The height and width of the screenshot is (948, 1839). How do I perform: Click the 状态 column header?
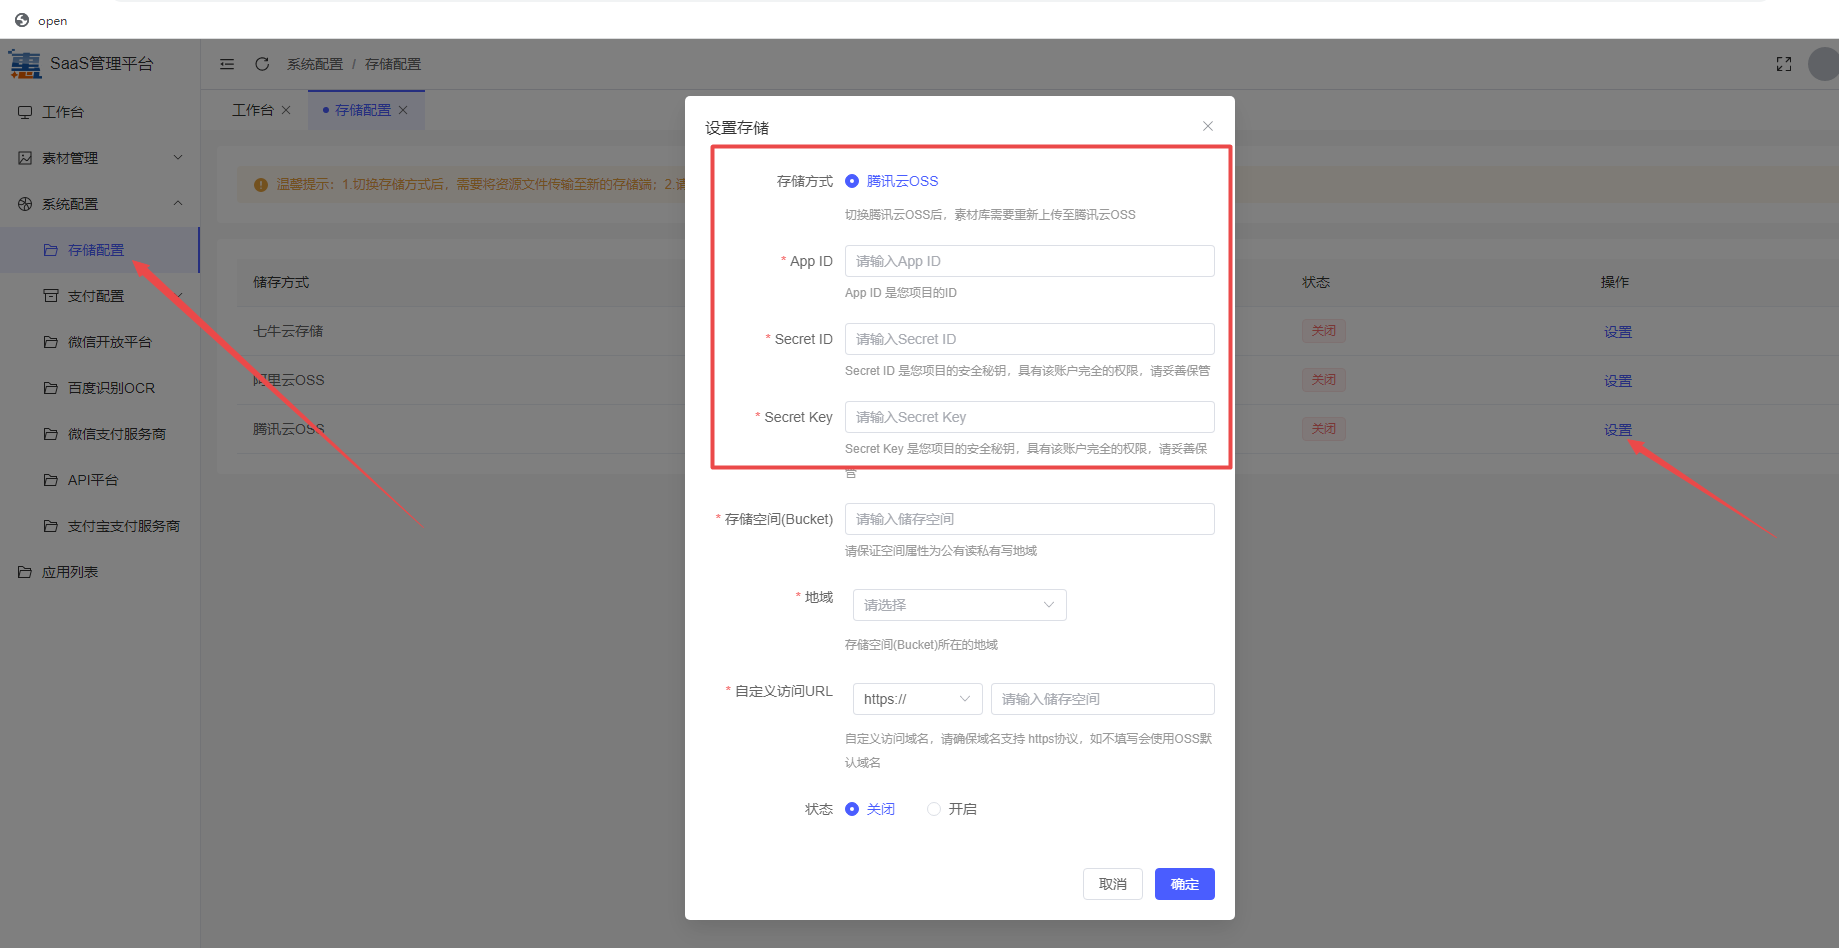pos(1316,282)
